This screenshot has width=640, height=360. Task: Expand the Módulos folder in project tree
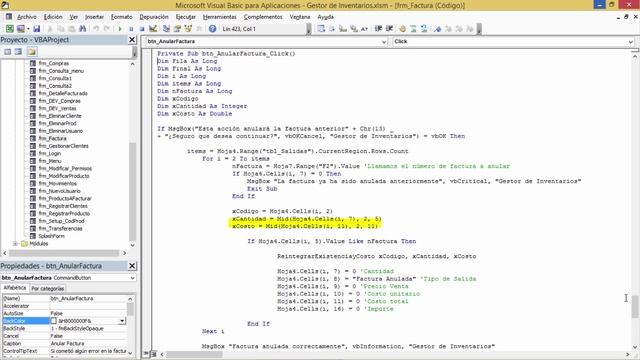15,244
